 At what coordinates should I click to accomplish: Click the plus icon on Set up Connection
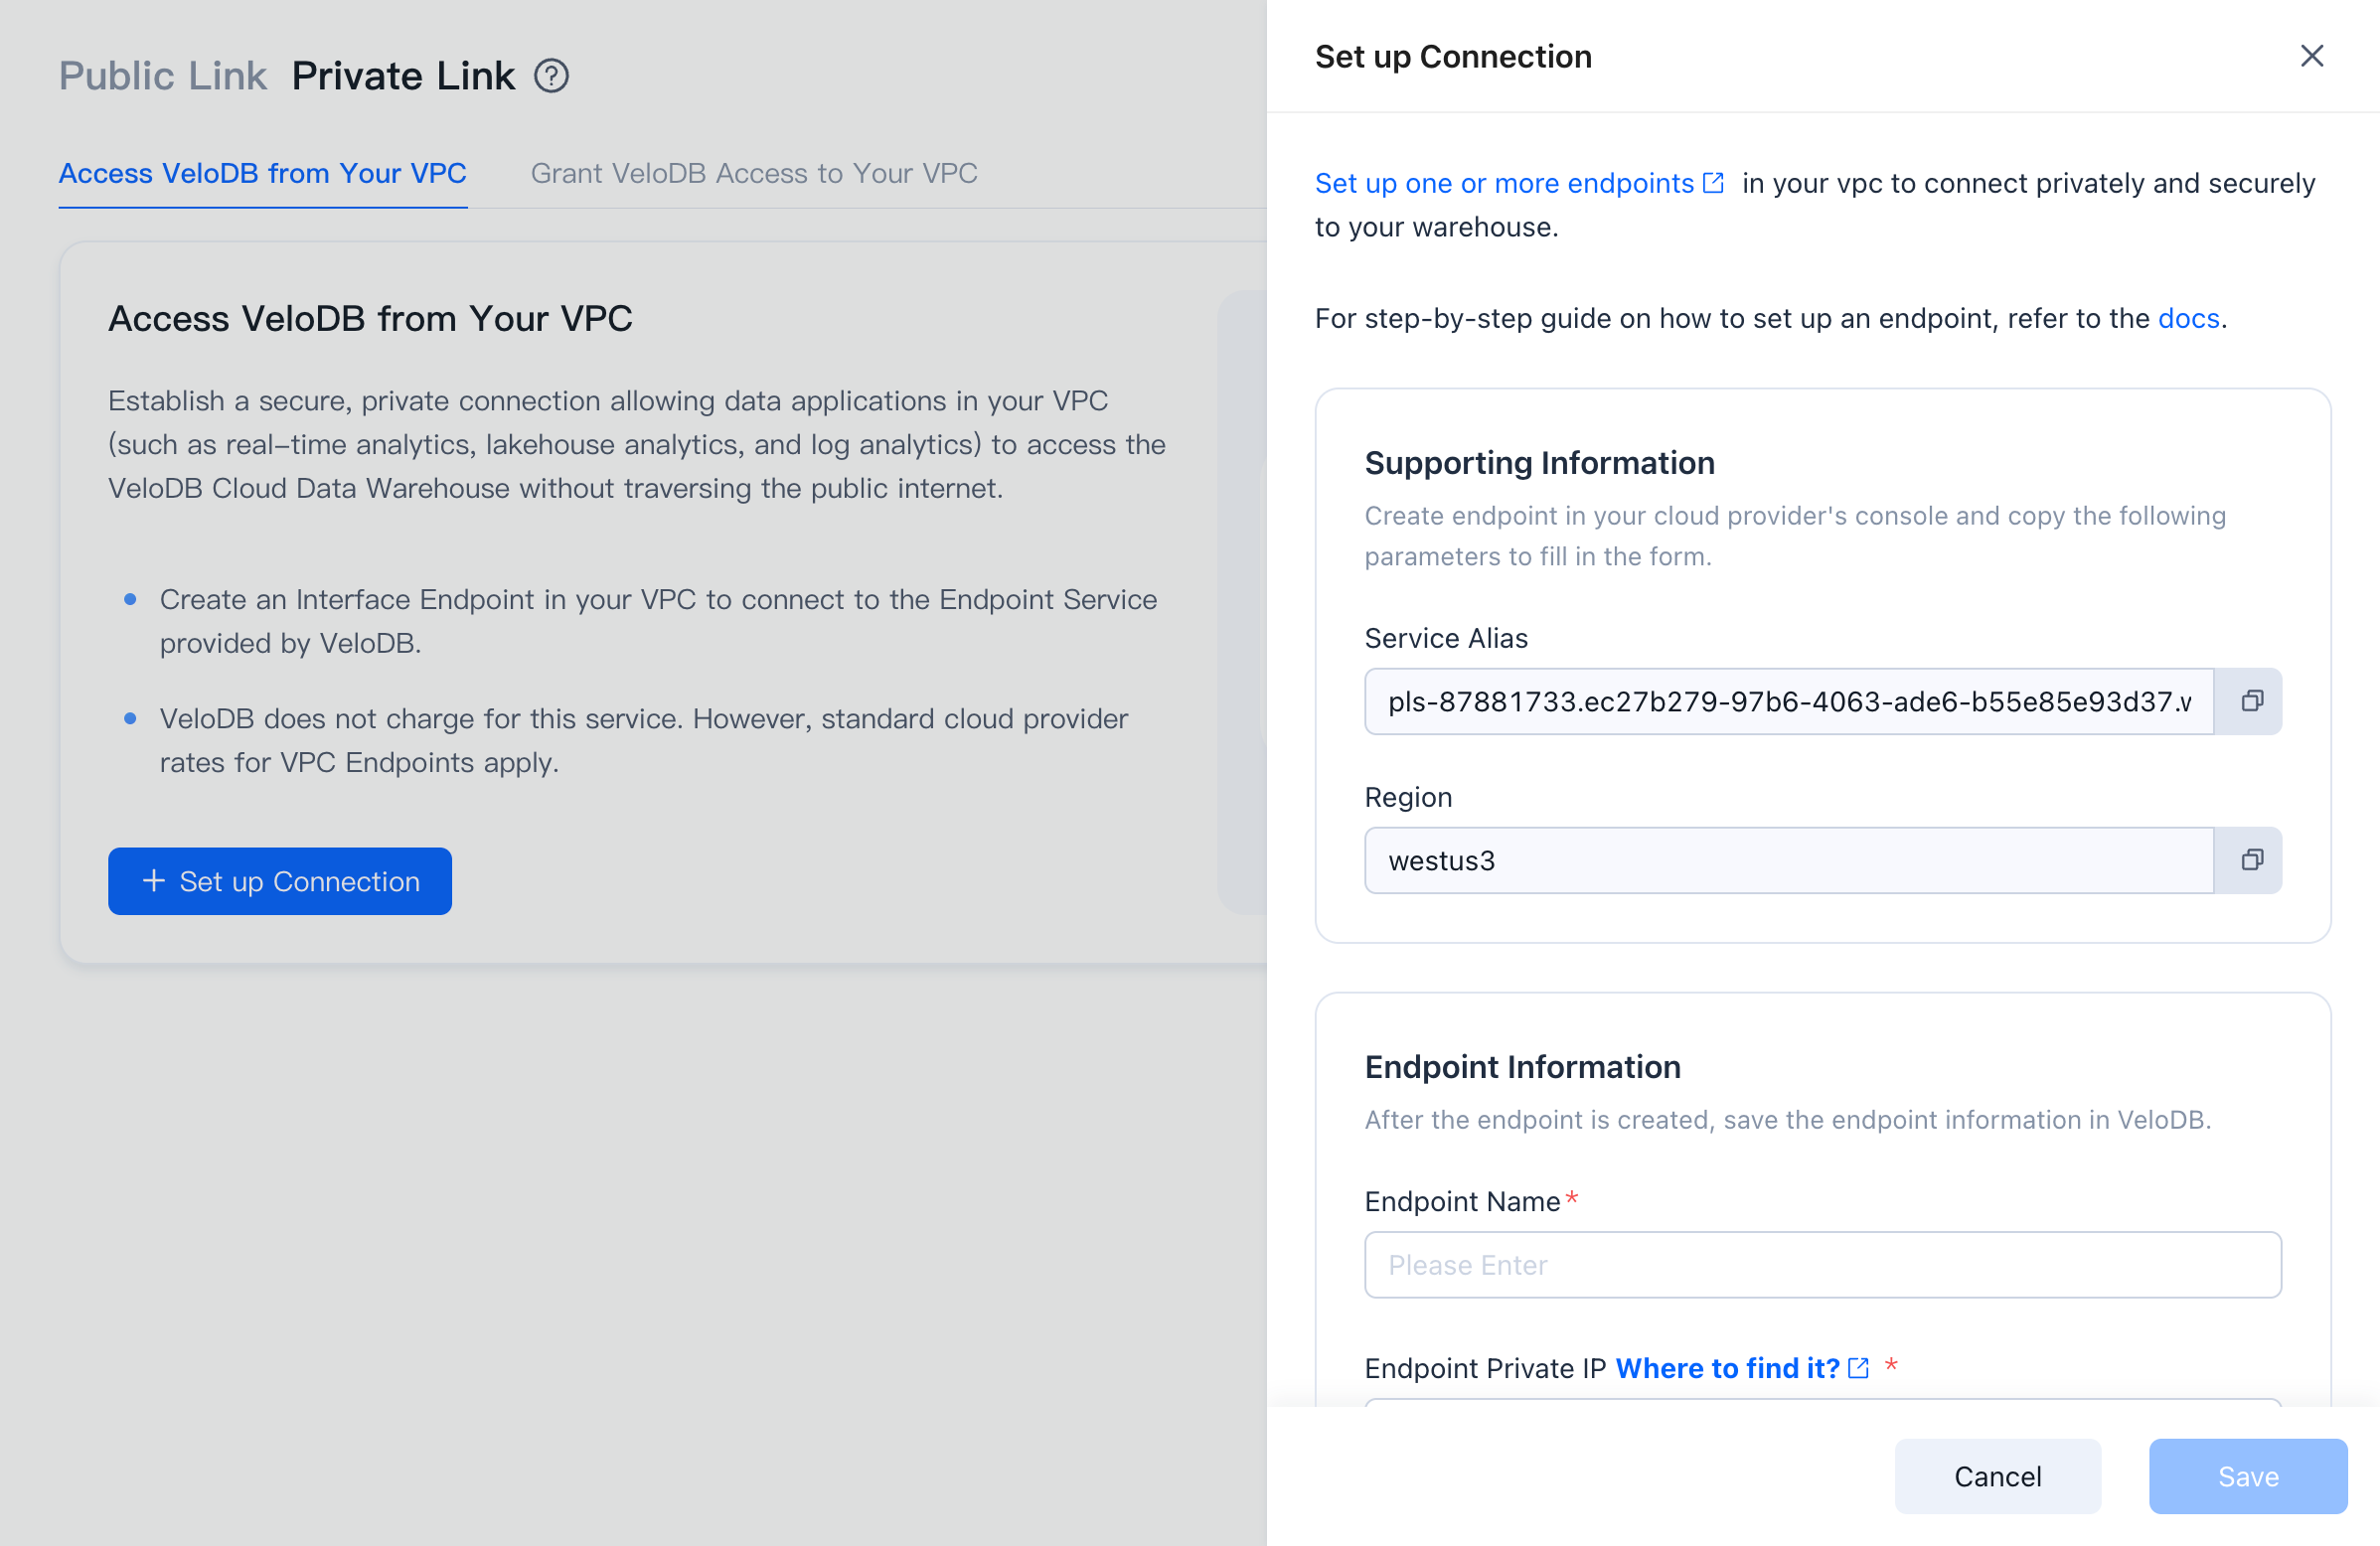click(x=153, y=881)
